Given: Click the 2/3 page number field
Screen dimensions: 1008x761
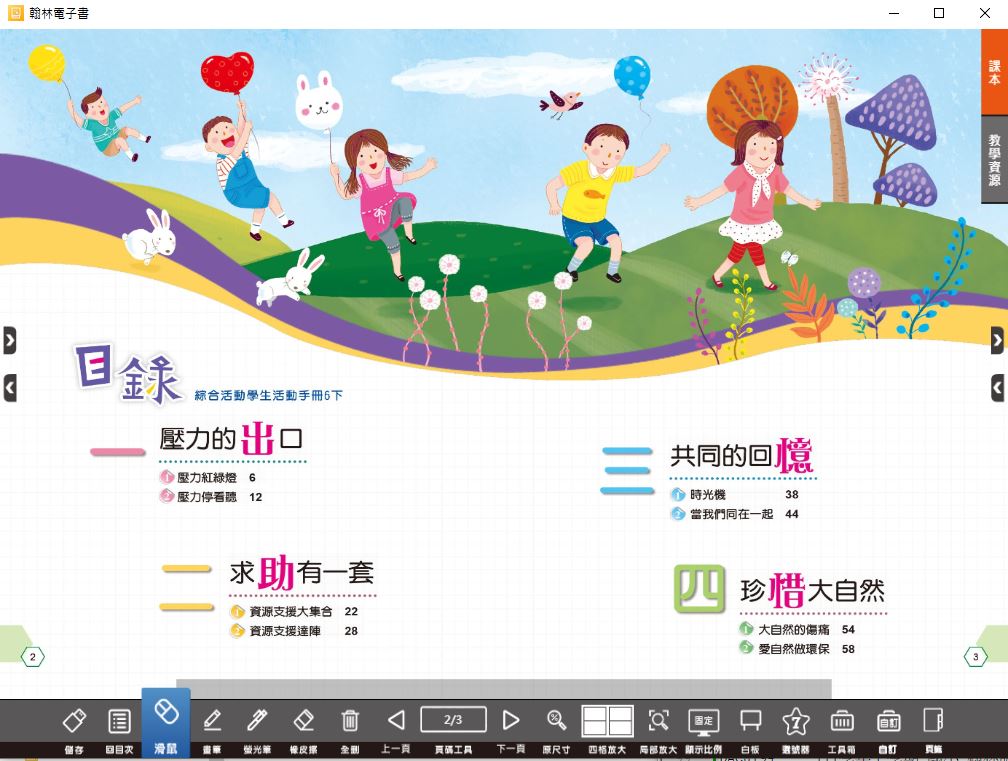Looking at the screenshot, I should (x=453, y=720).
